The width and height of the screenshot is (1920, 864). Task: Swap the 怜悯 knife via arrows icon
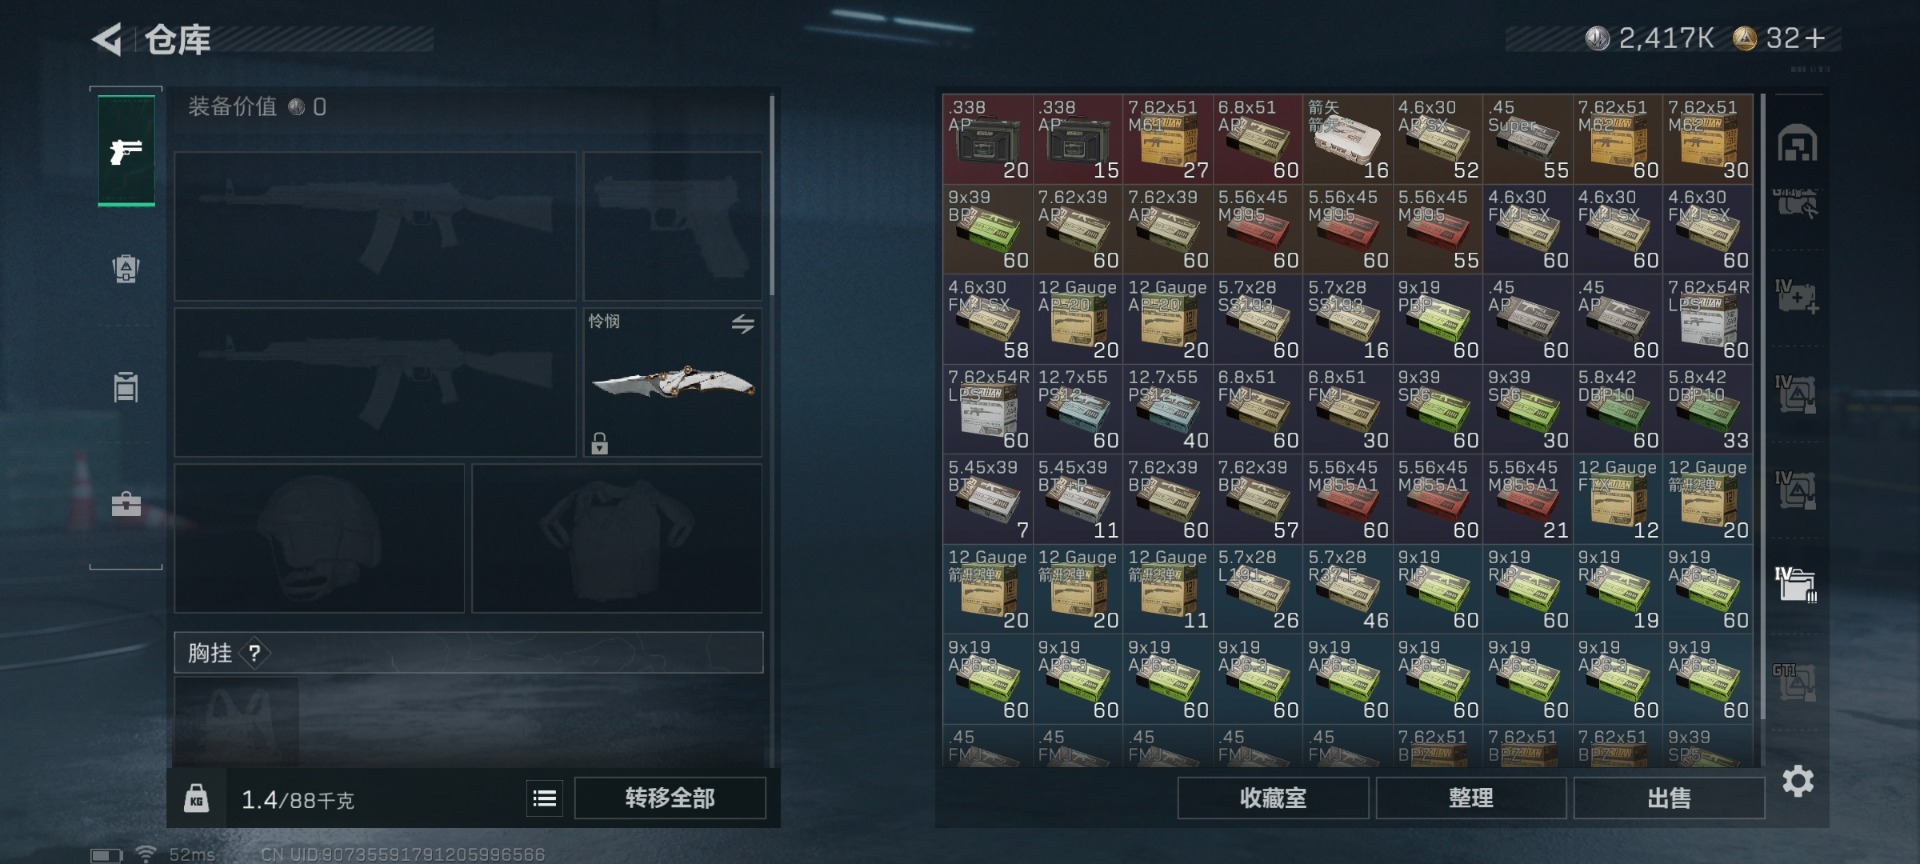[x=742, y=324]
